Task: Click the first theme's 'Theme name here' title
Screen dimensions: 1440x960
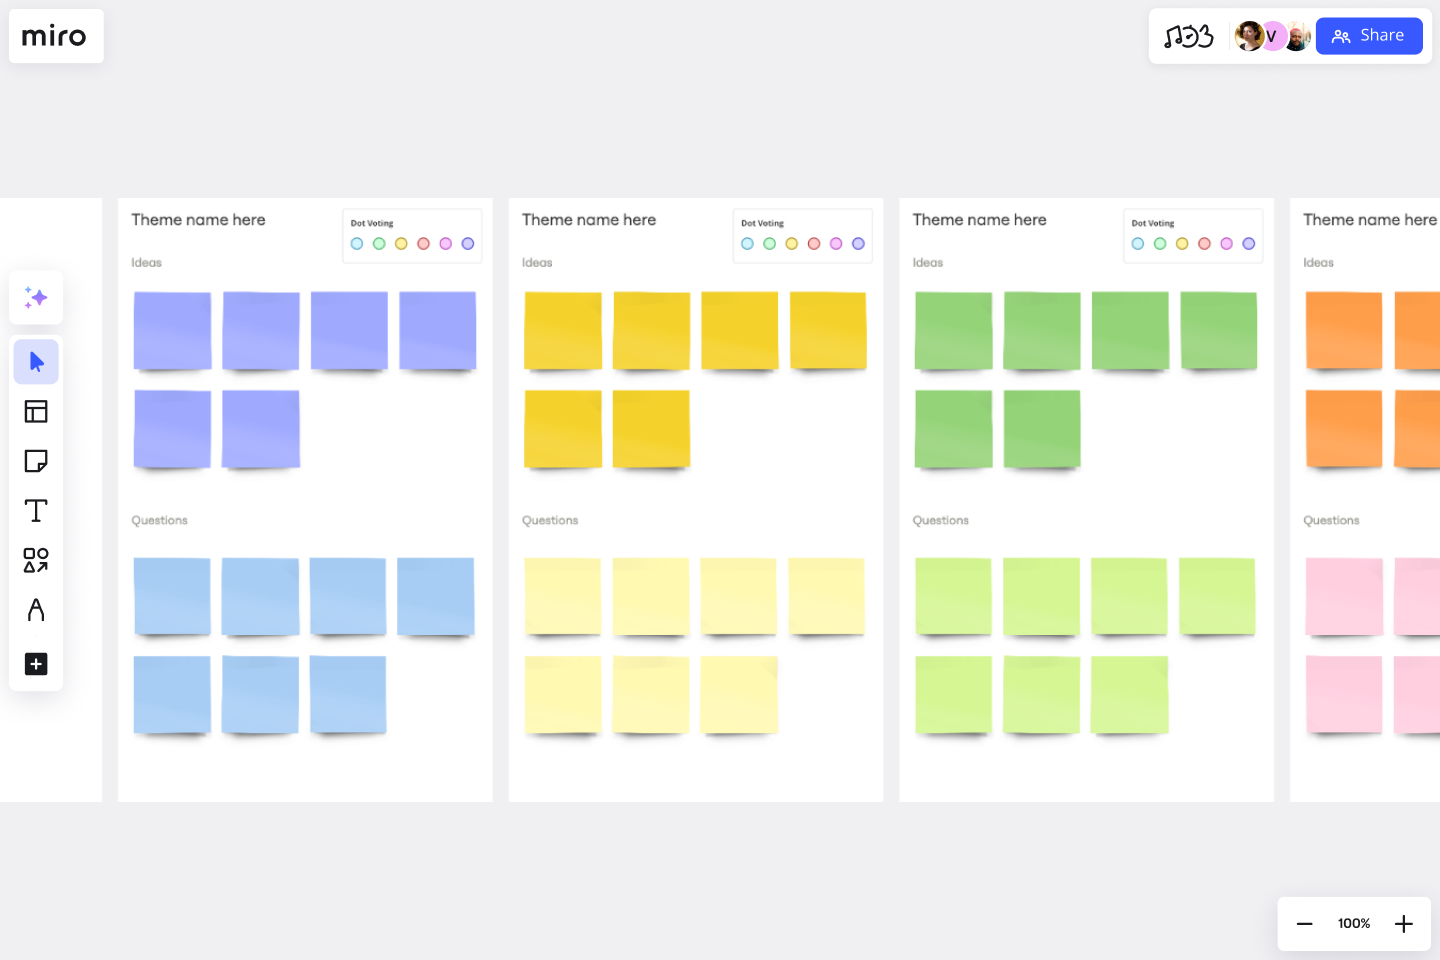Action: pos(198,220)
